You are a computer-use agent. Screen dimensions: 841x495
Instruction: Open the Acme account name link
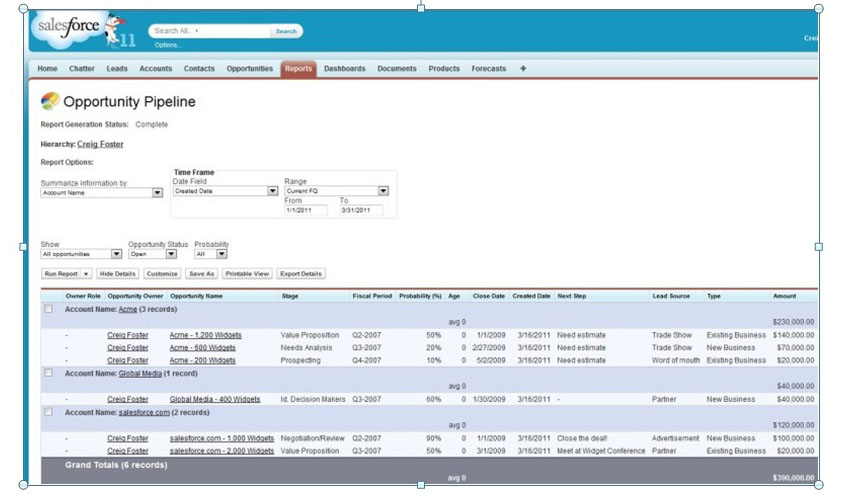pyautogui.click(x=128, y=309)
